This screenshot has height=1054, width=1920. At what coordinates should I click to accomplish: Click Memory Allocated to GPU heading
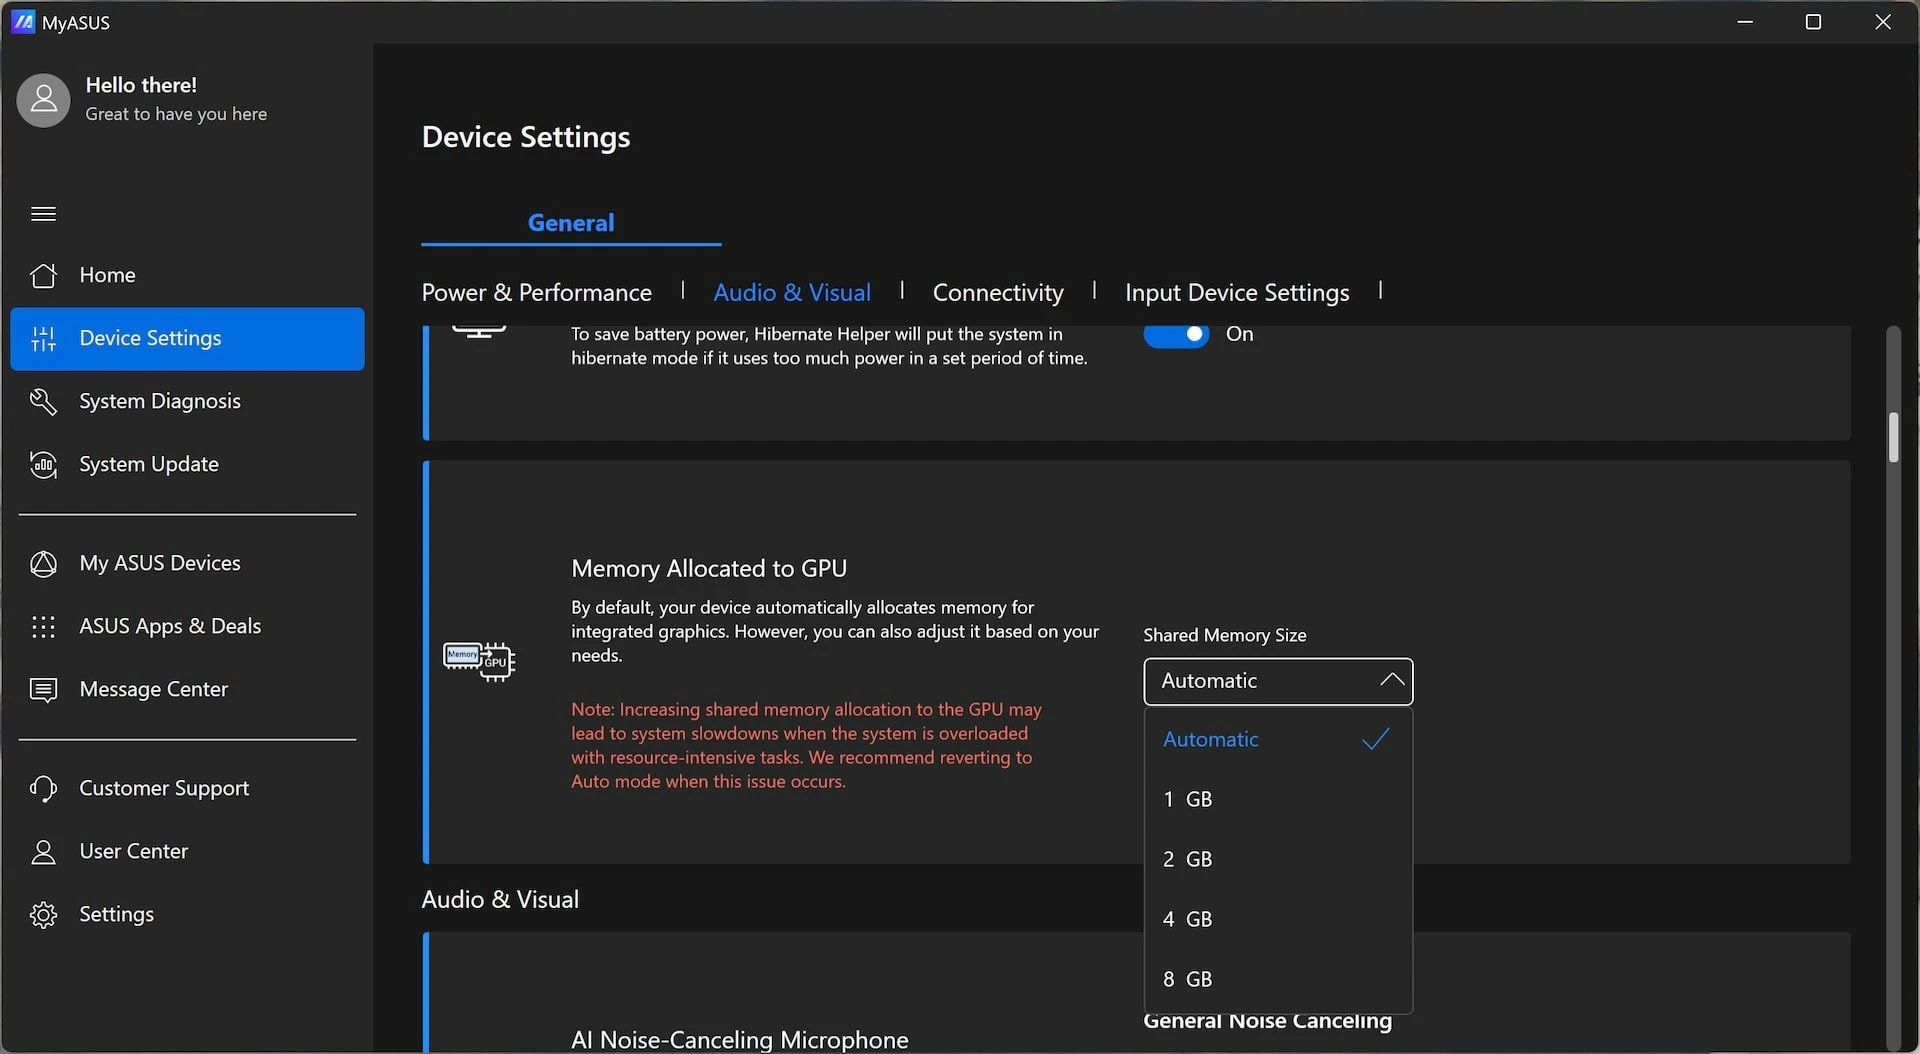tap(709, 568)
